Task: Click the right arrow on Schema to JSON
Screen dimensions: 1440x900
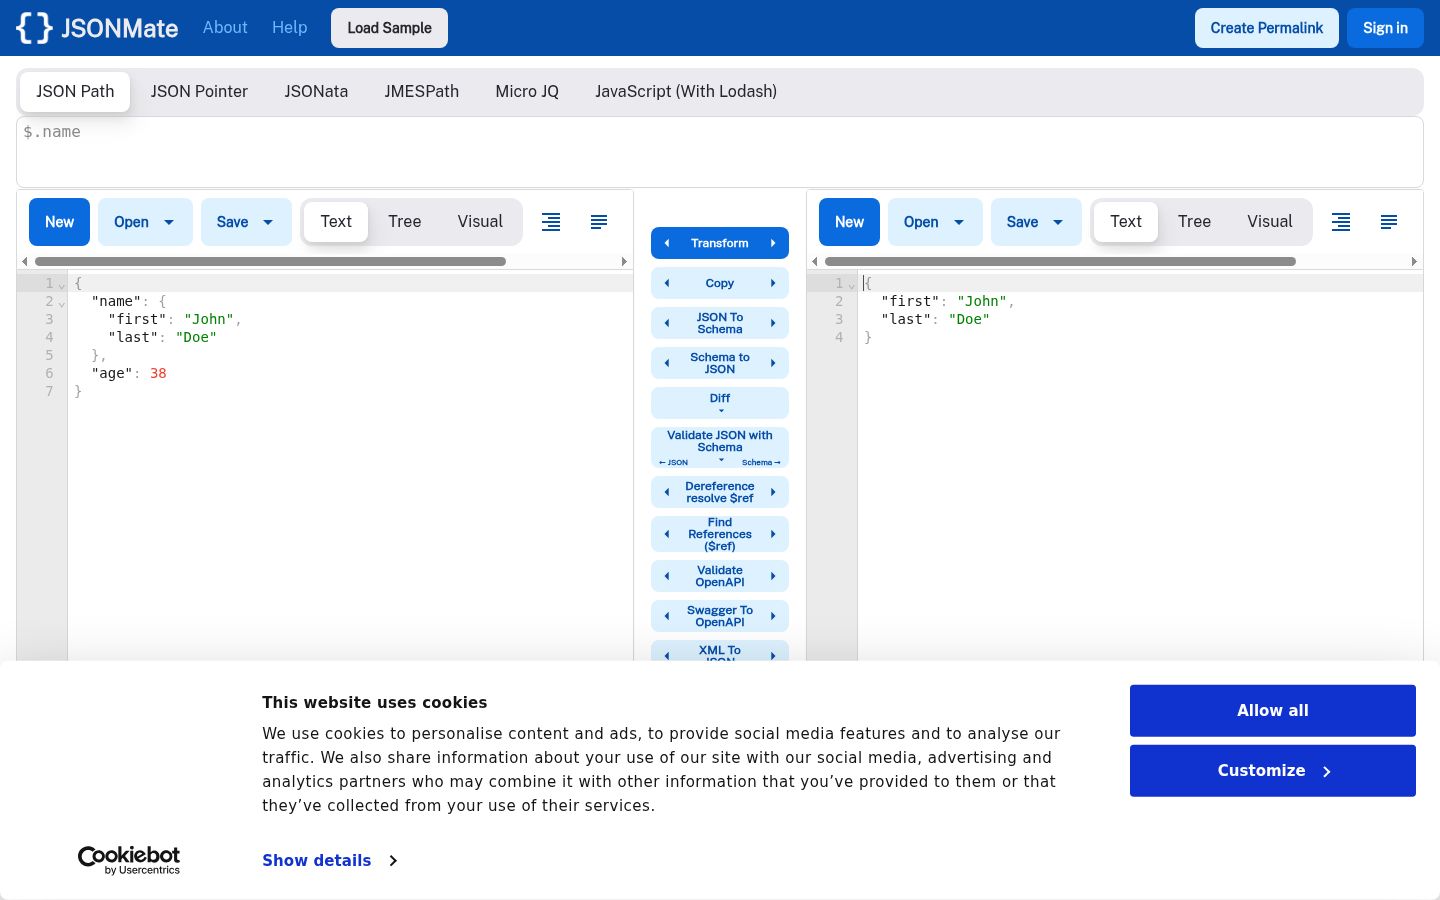Action: click(x=773, y=363)
